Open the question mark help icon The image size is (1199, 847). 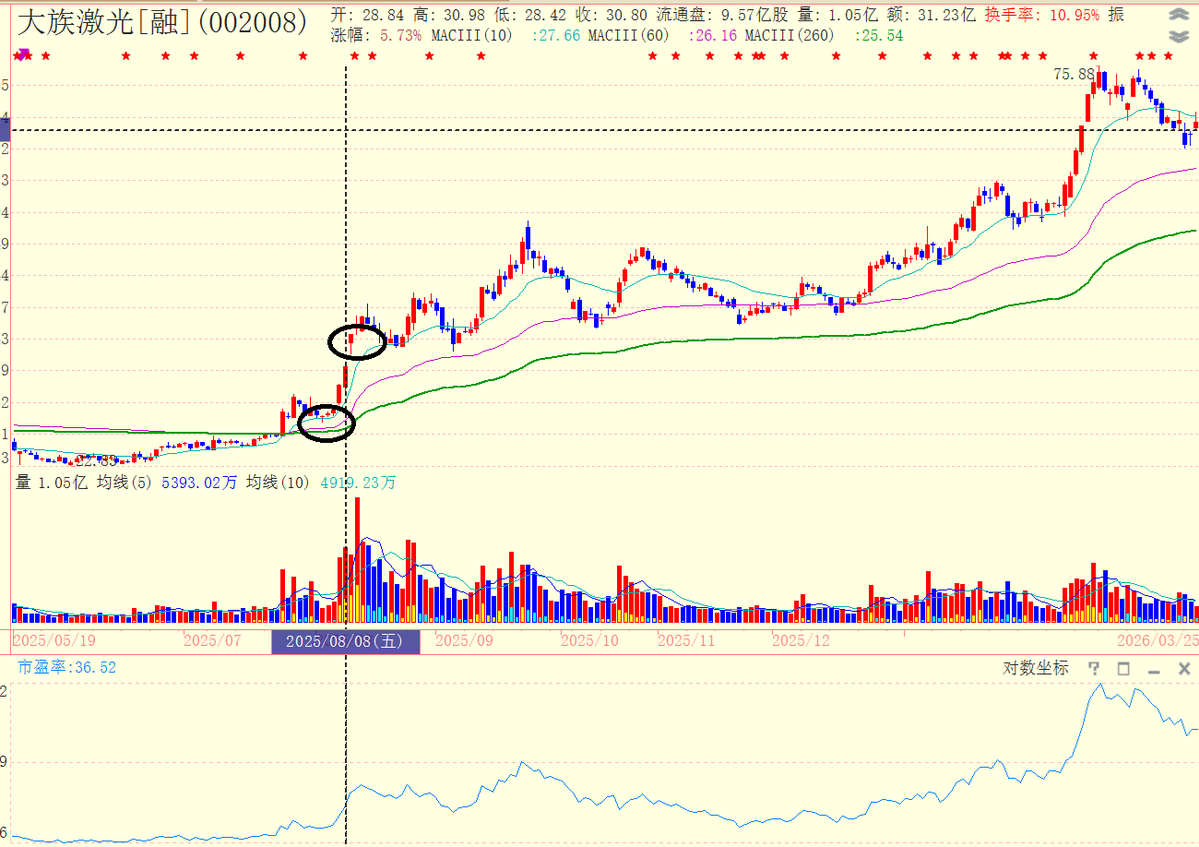pyautogui.click(x=1093, y=668)
